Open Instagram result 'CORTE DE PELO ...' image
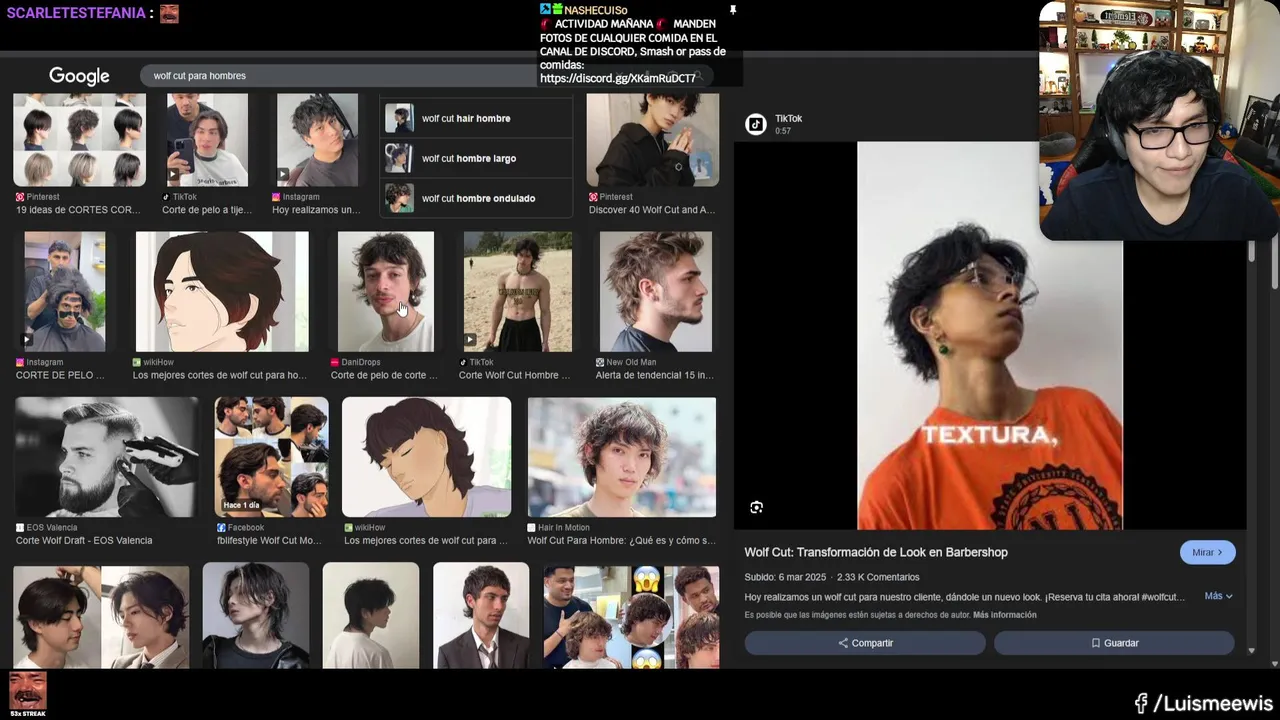This screenshot has height=720, width=1280. point(65,291)
